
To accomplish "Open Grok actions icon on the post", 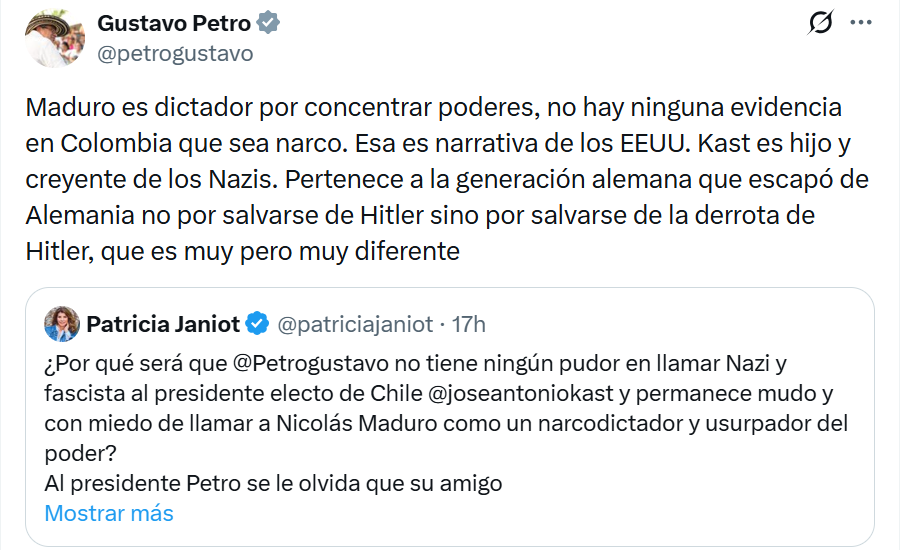I will coord(820,23).
